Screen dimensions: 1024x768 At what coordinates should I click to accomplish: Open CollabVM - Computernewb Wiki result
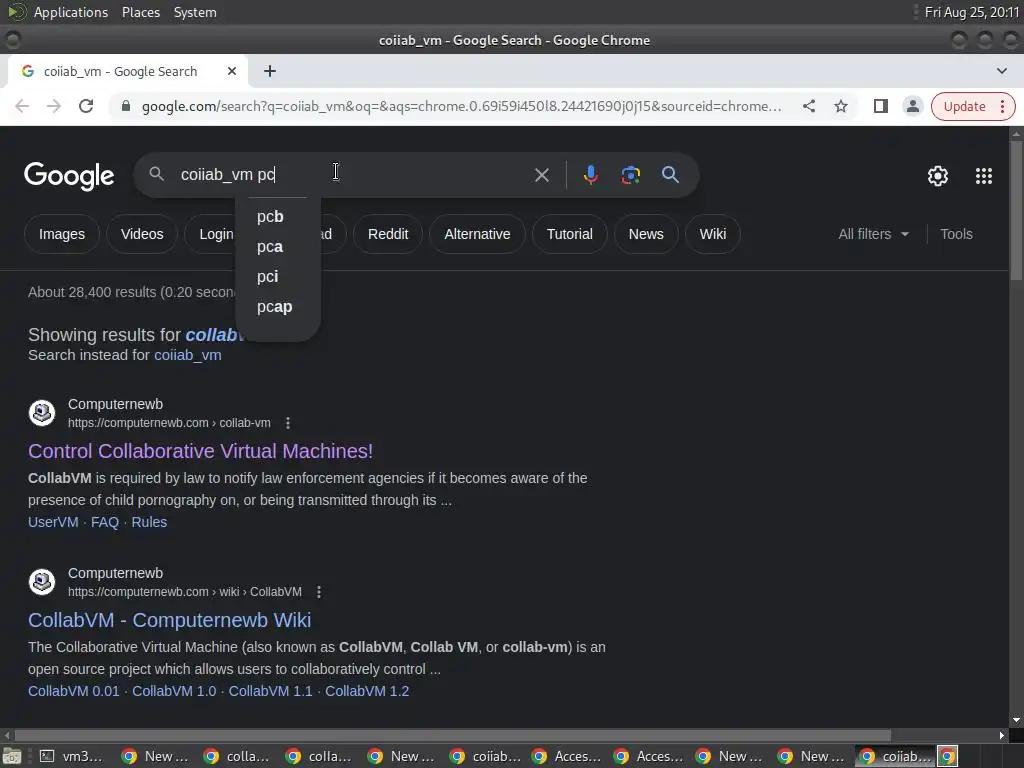click(x=170, y=620)
